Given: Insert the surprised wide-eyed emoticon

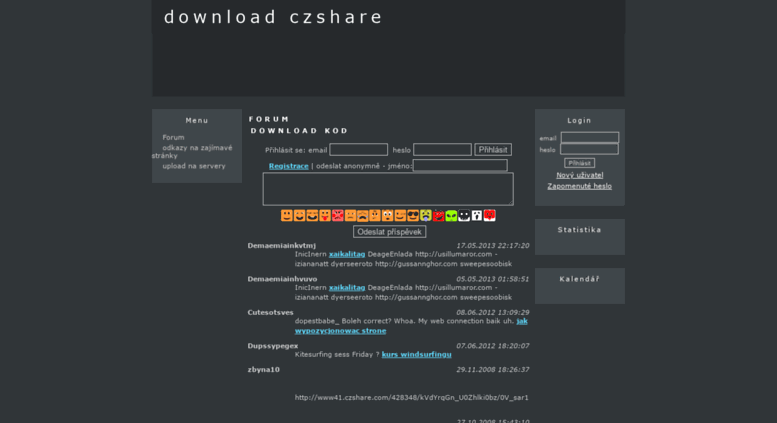Looking at the screenshot, I should [388, 215].
